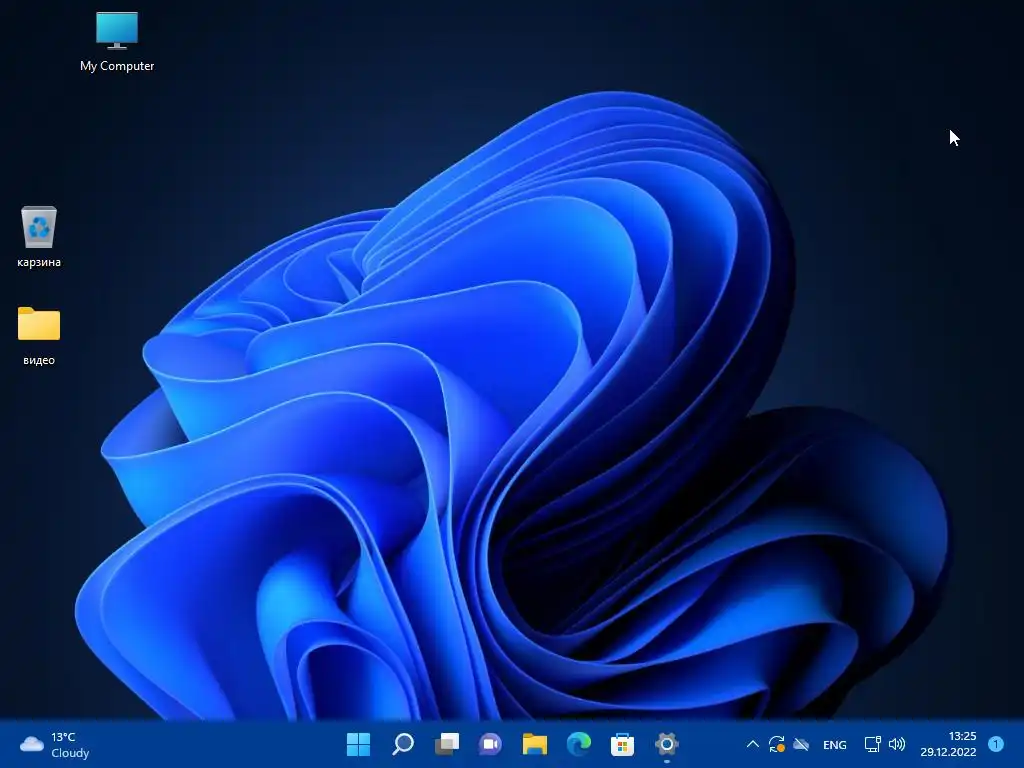Image resolution: width=1024 pixels, height=768 pixels.
Task: Open calendar from clock 13:25
Action: [x=948, y=744]
